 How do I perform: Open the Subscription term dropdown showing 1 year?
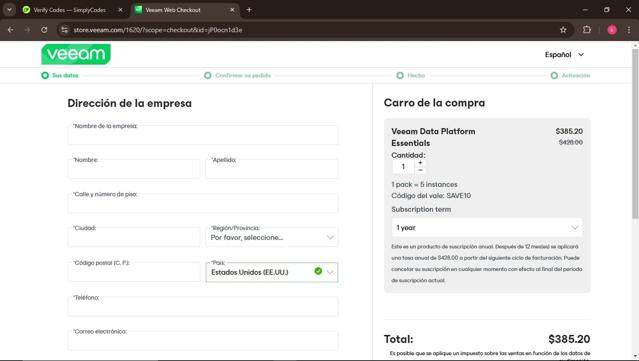[487, 227]
